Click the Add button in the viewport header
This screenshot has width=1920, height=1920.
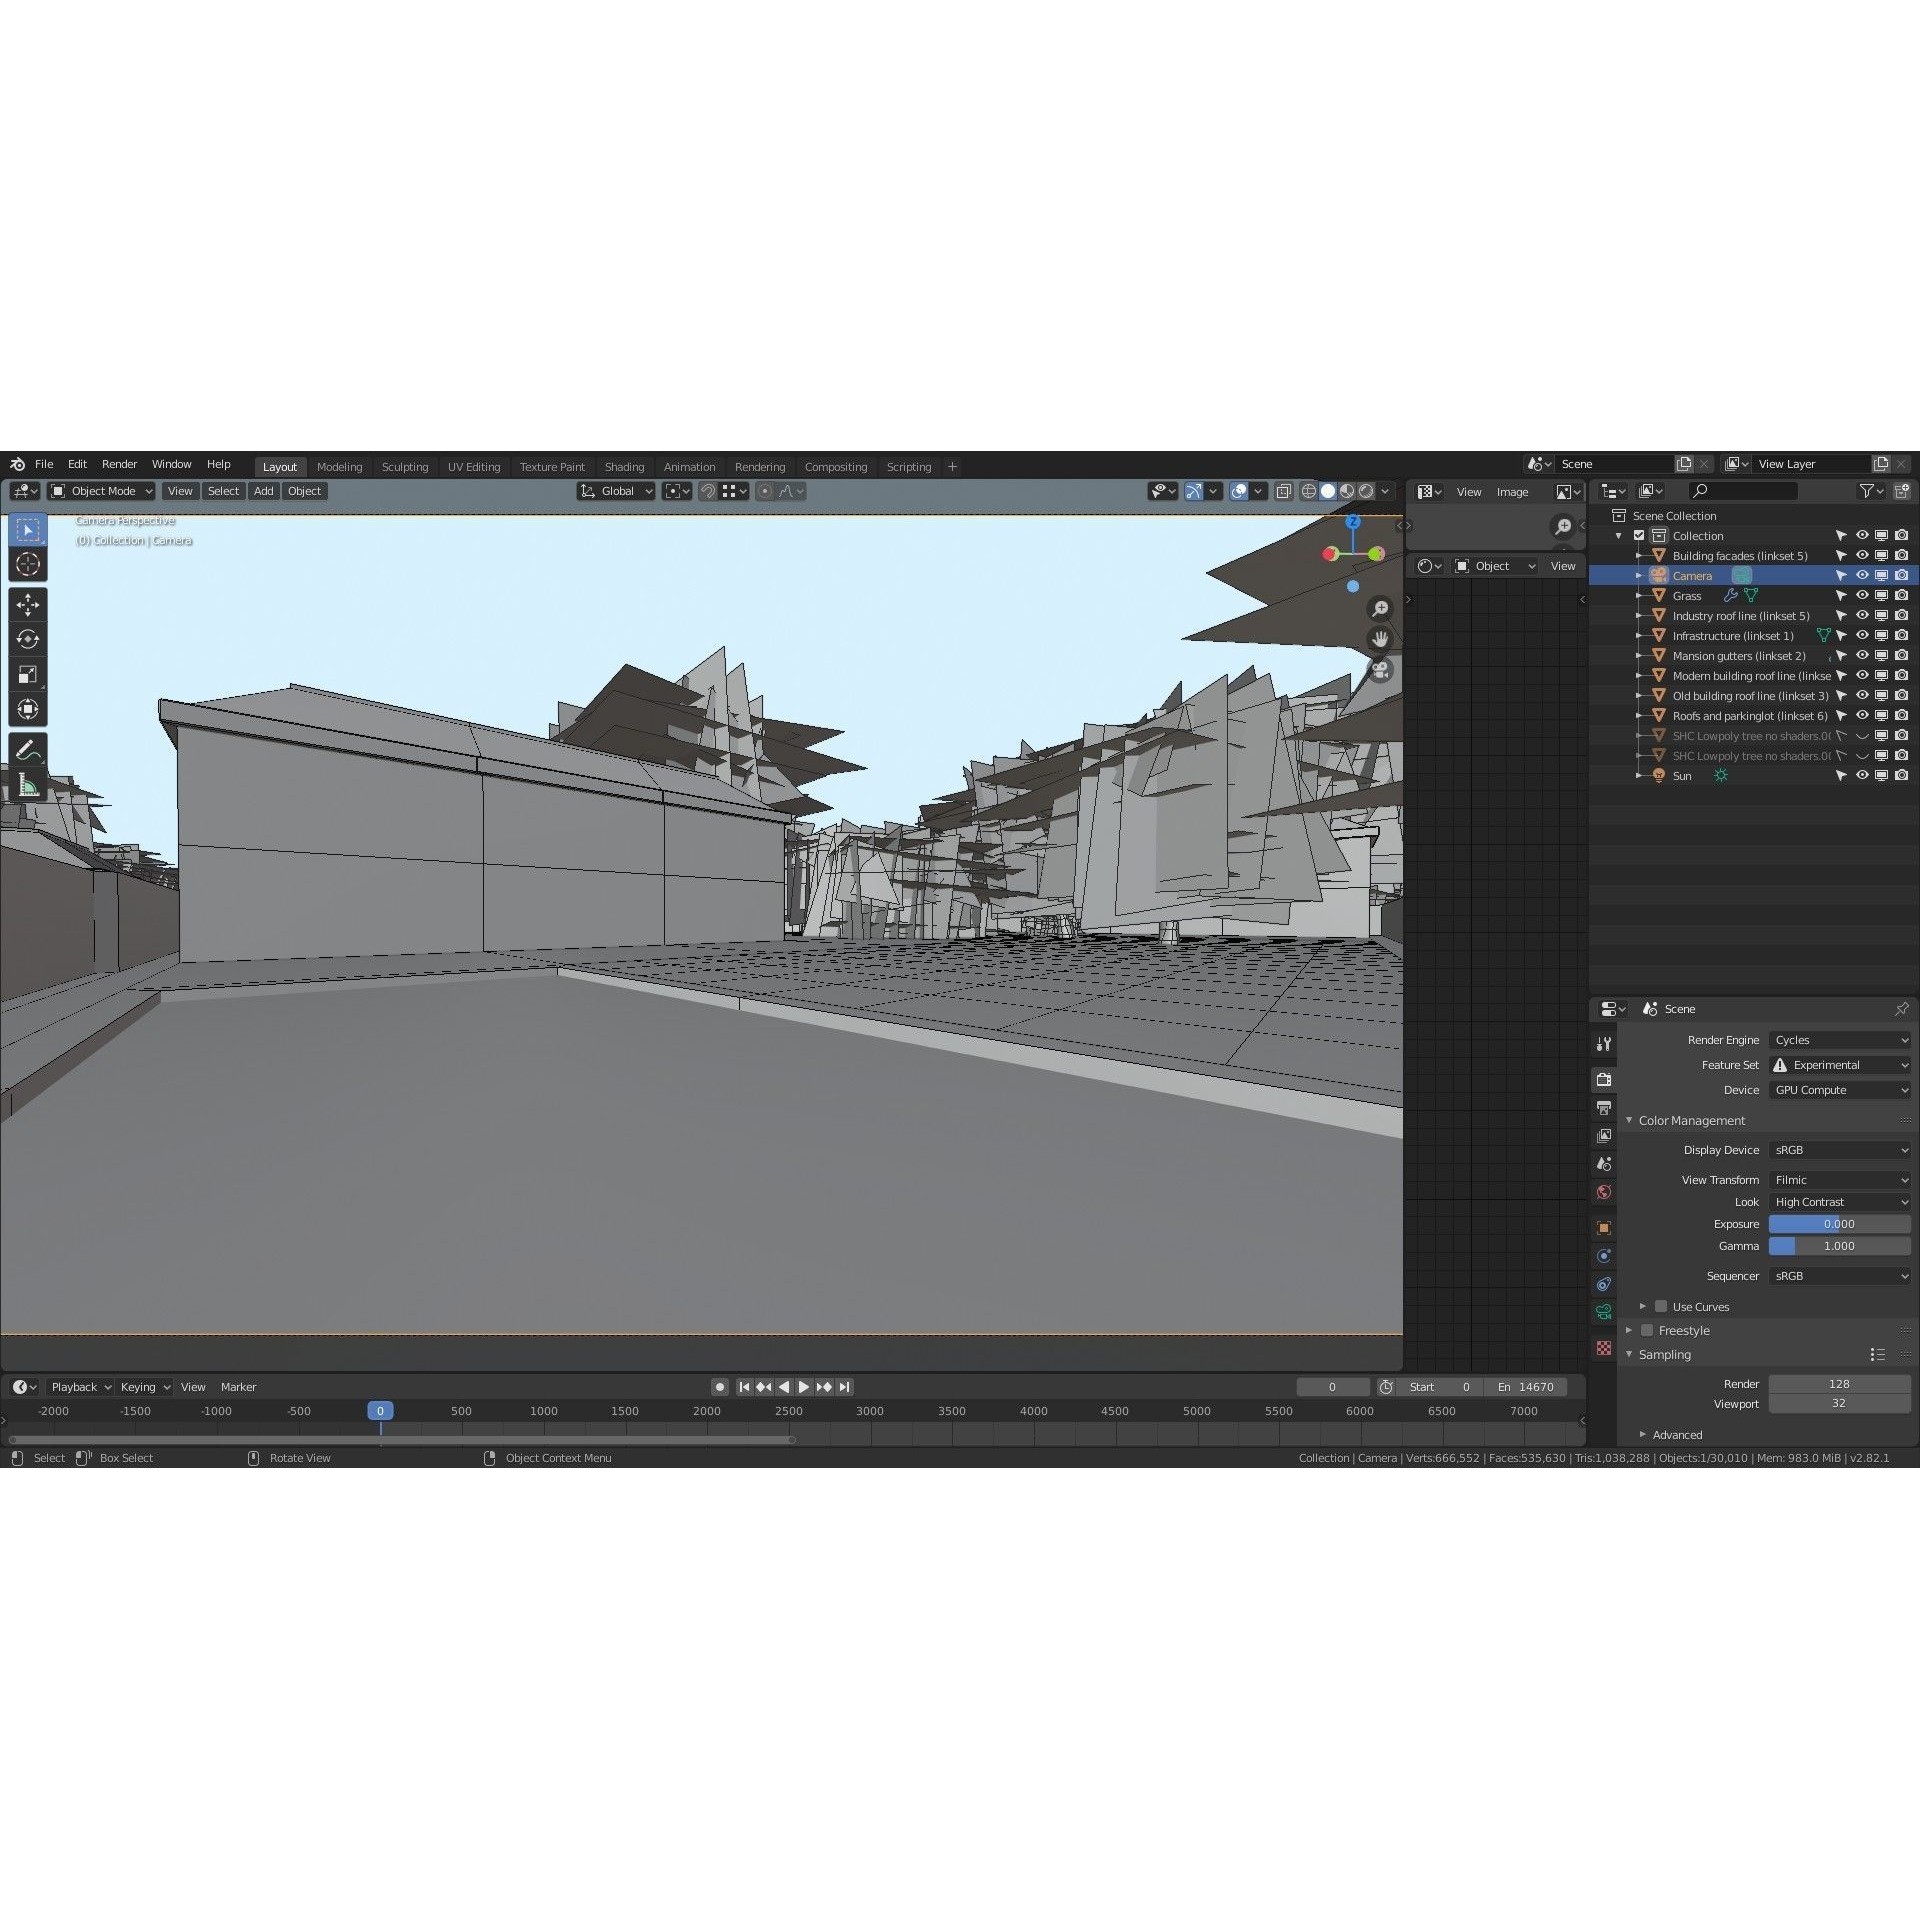(263, 491)
